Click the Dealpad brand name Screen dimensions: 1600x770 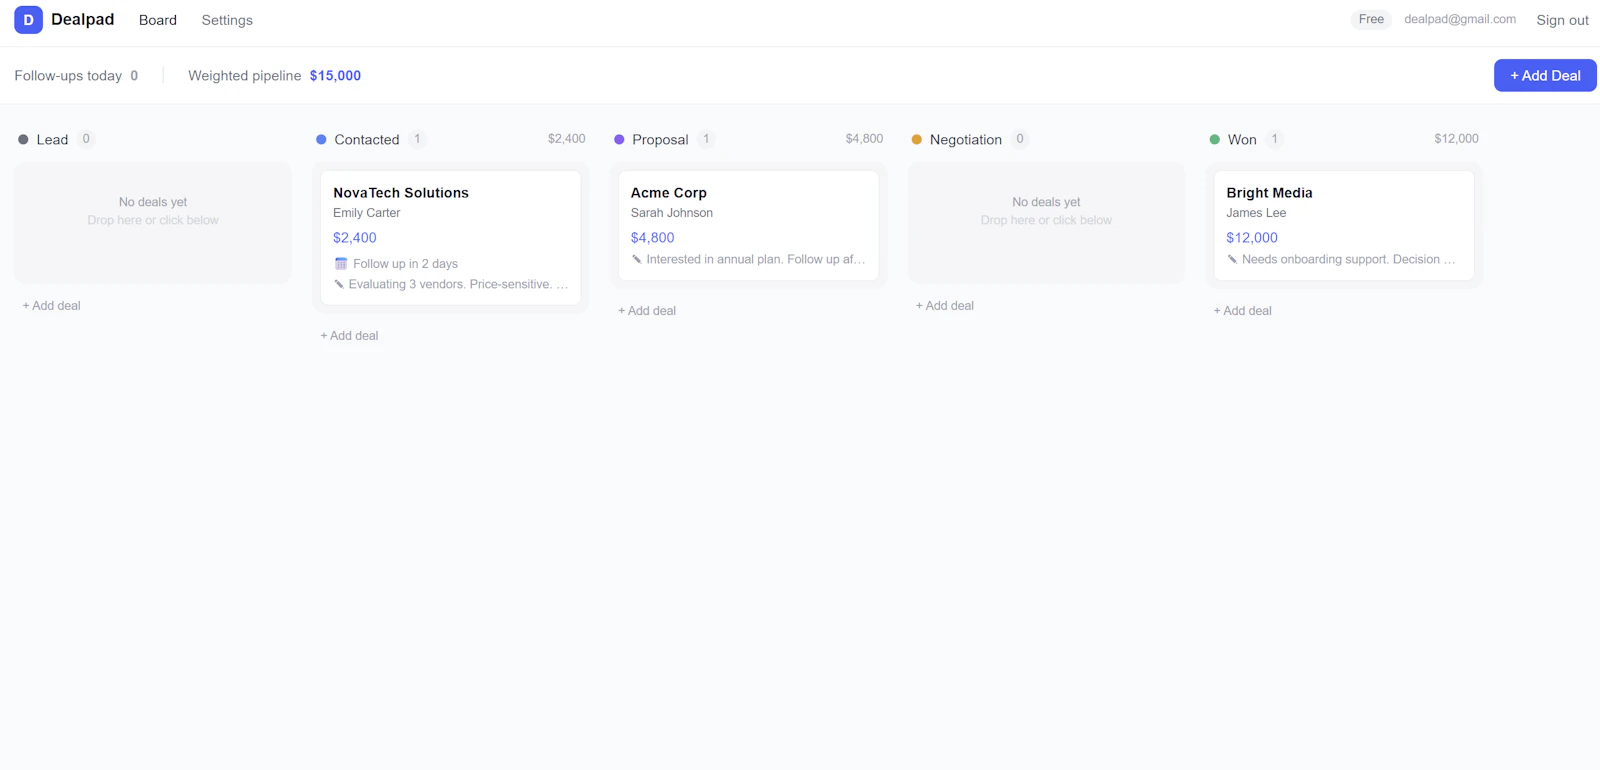pyautogui.click(x=83, y=19)
